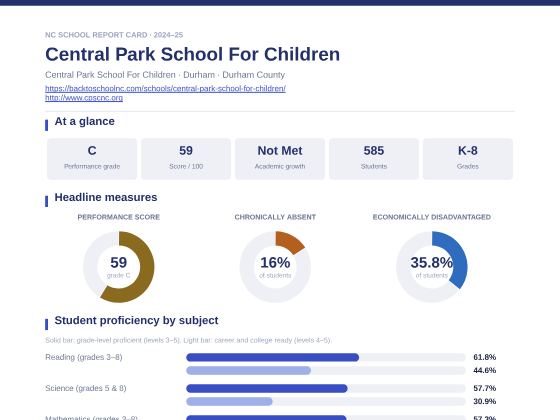Click the economically disadvantaged donut showing 35.8%
Viewport: 560px width, 420px height.
pyautogui.click(x=431, y=267)
